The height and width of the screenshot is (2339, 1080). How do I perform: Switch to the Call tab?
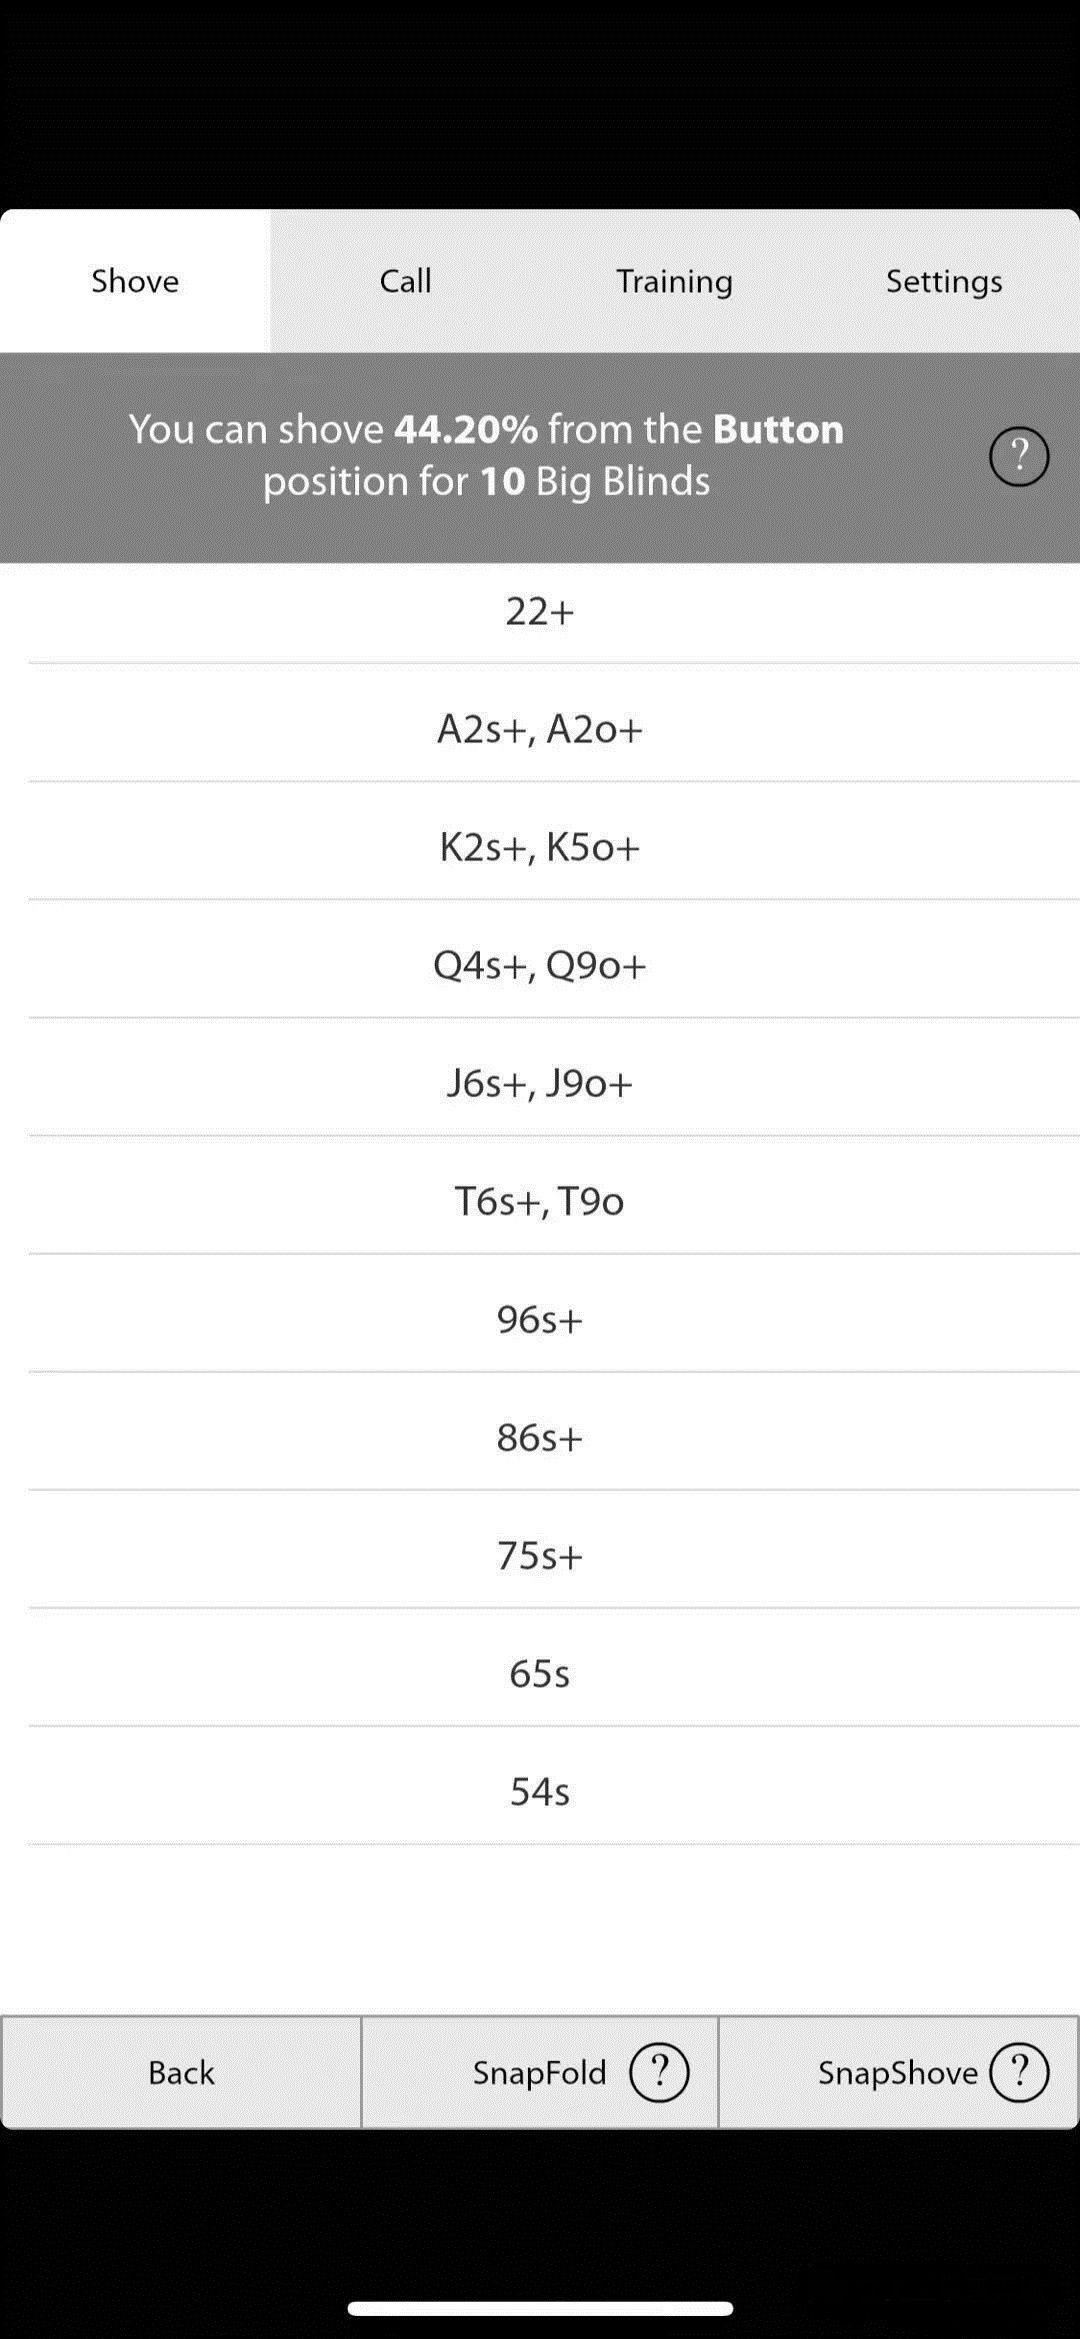click(x=405, y=281)
